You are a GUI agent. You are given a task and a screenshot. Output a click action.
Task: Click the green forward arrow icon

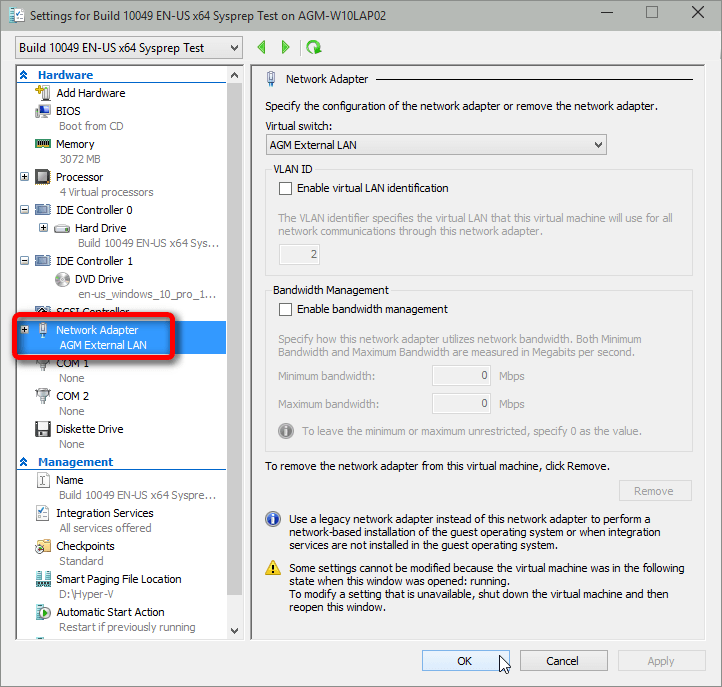(x=286, y=47)
